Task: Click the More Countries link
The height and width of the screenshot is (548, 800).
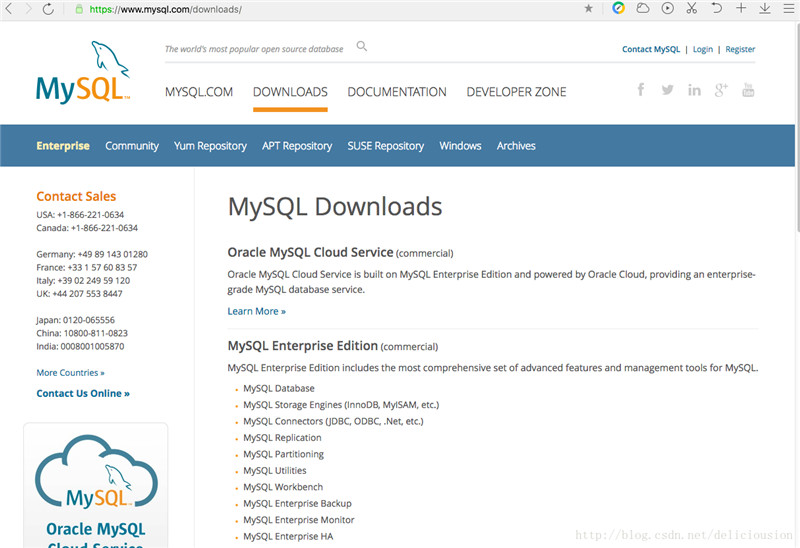Action: 70,373
